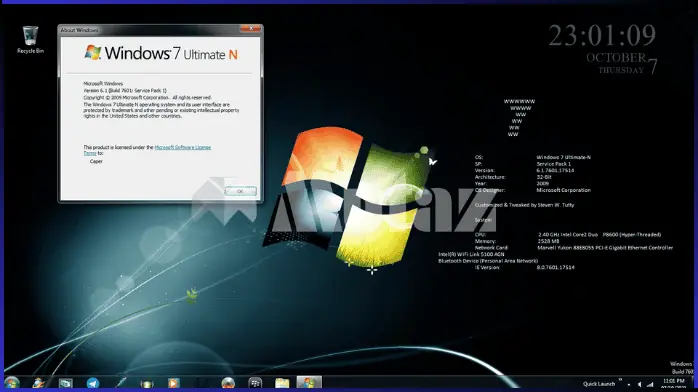Screen dimensions: 698x392
Task: Open the second taskbar icon next to Start
Action: coord(39,383)
